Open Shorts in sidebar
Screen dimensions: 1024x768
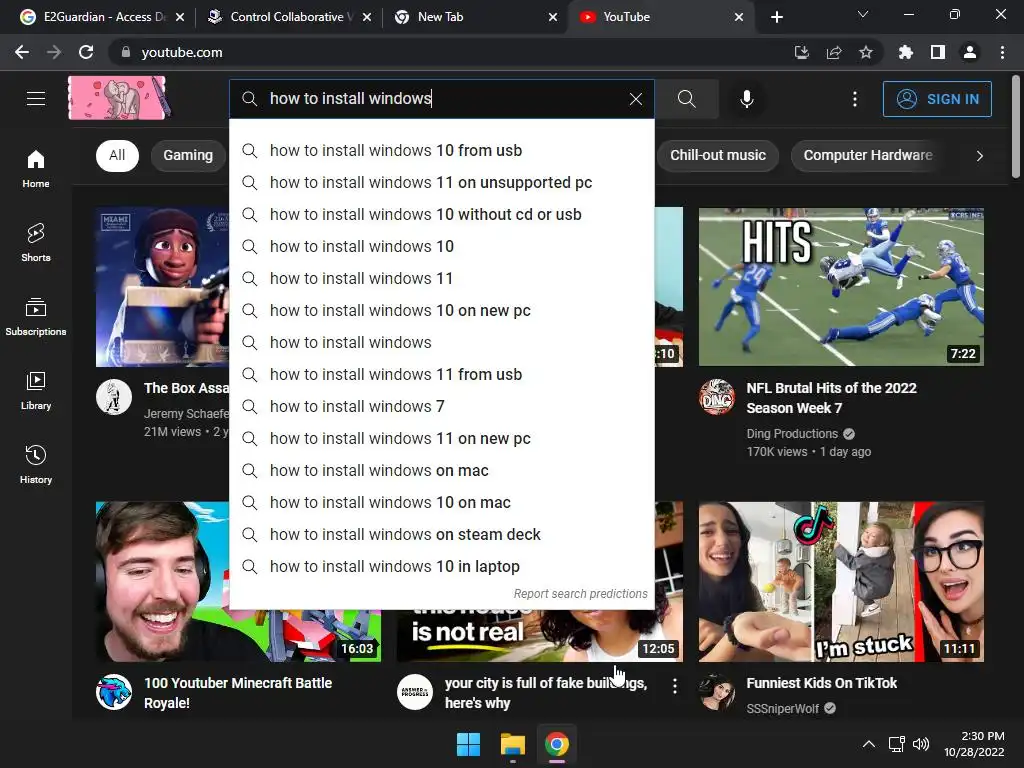pyautogui.click(x=36, y=242)
